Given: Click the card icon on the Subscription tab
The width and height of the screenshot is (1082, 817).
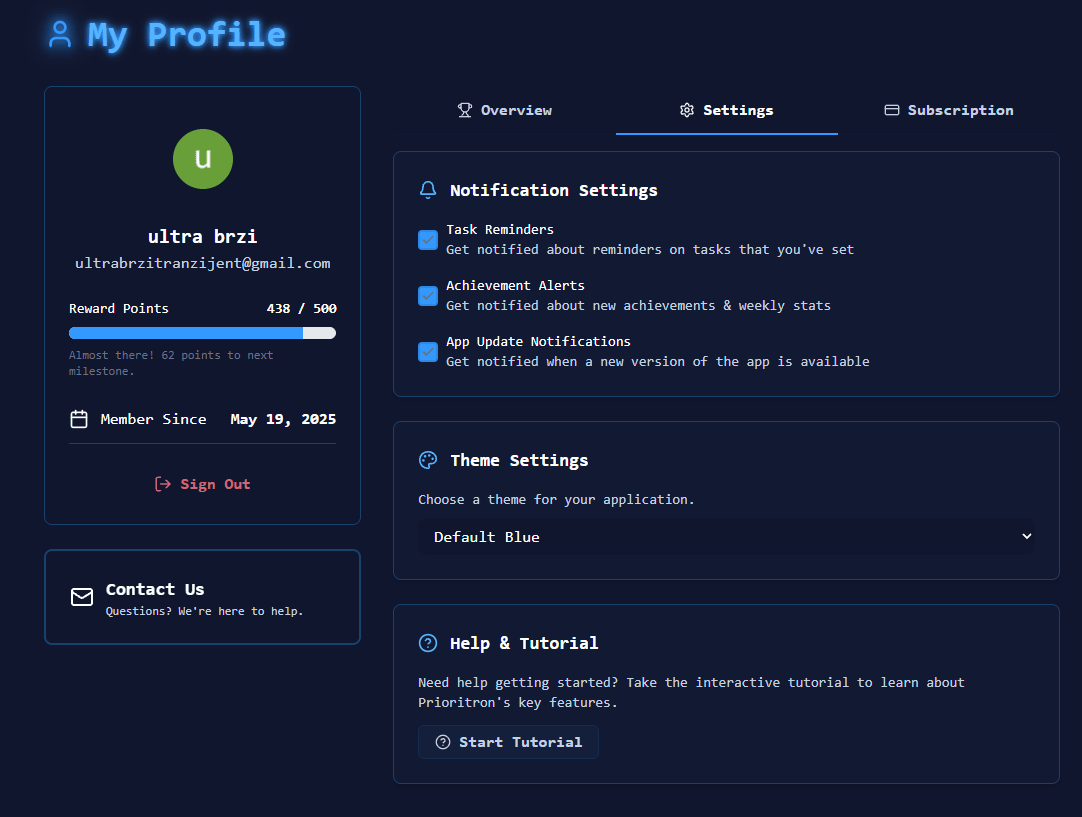Looking at the screenshot, I should pos(892,110).
